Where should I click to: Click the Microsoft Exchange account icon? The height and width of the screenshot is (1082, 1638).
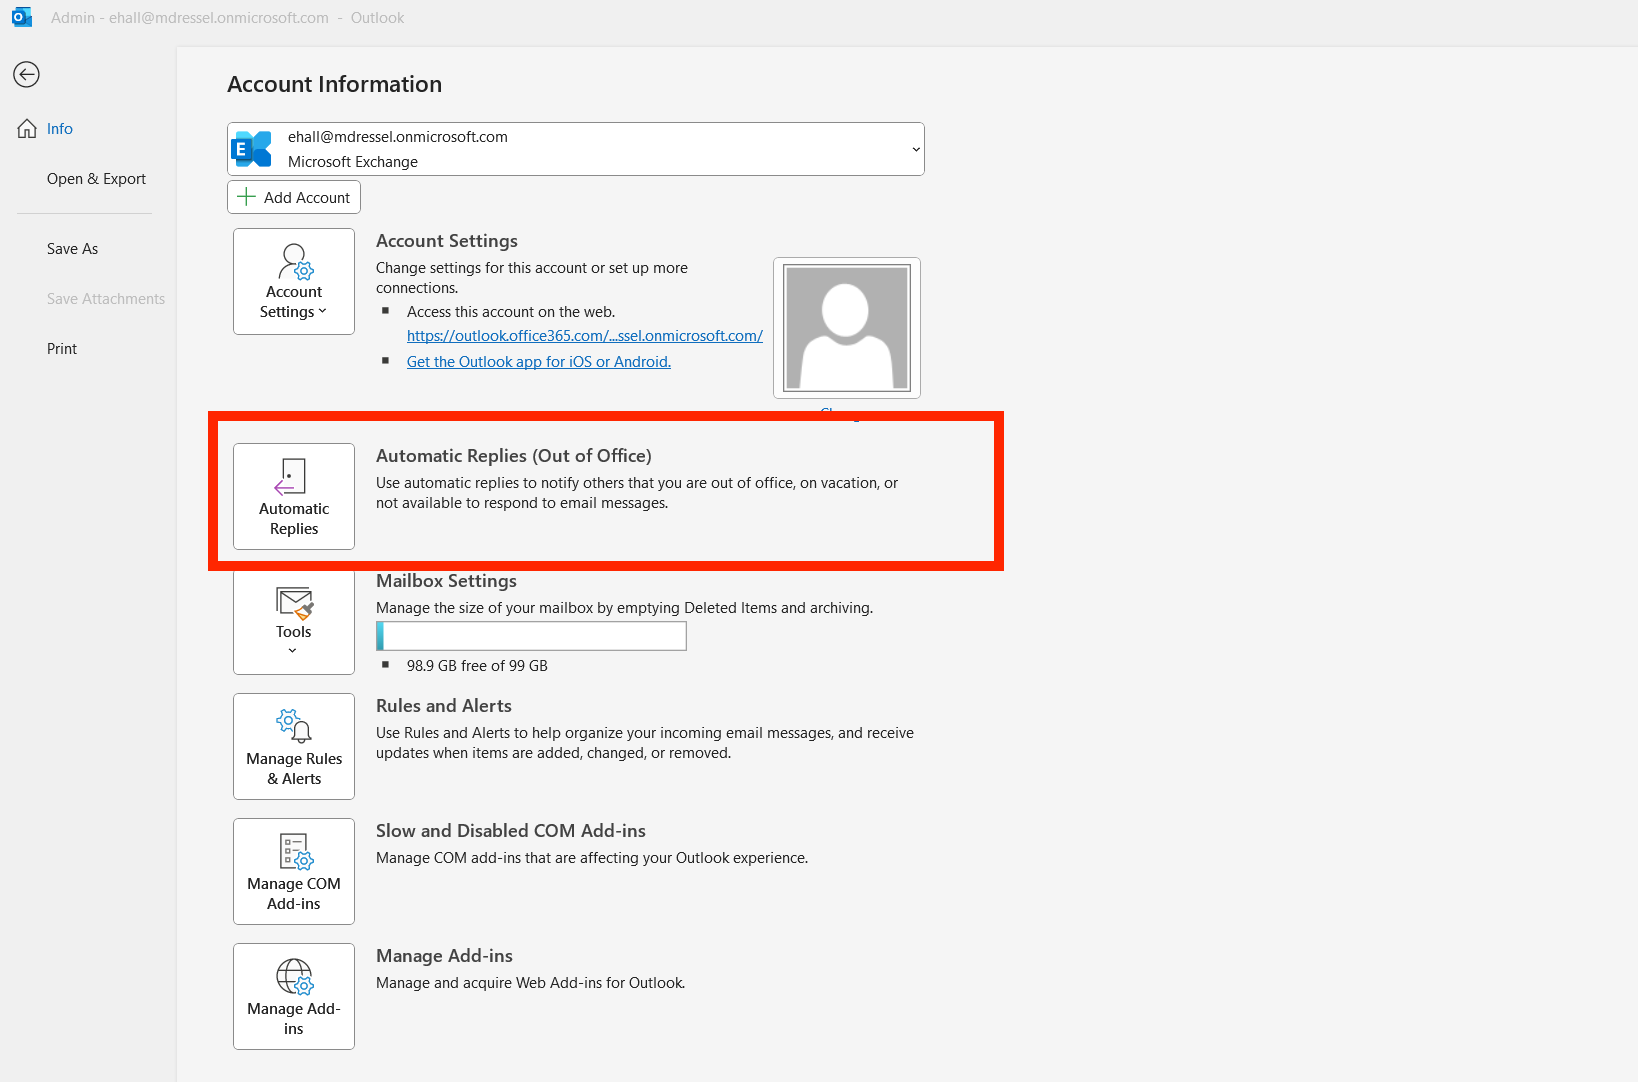(252, 149)
